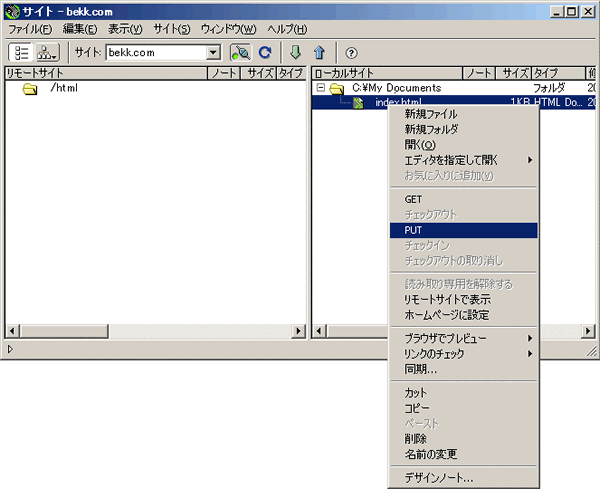
Task: Open the サイト(S) menu
Action: tap(171, 29)
